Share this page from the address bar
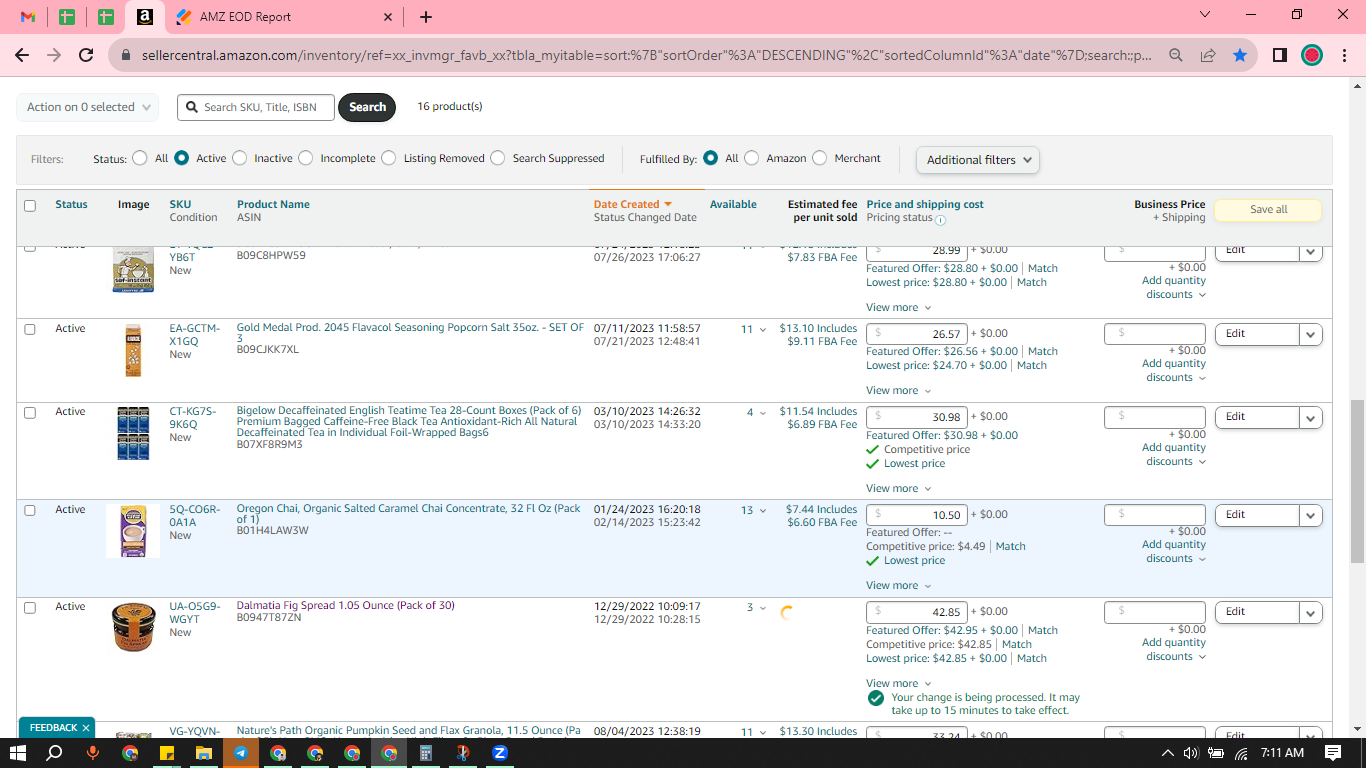This screenshot has width=1366, height=768. tap(1208, 56)
